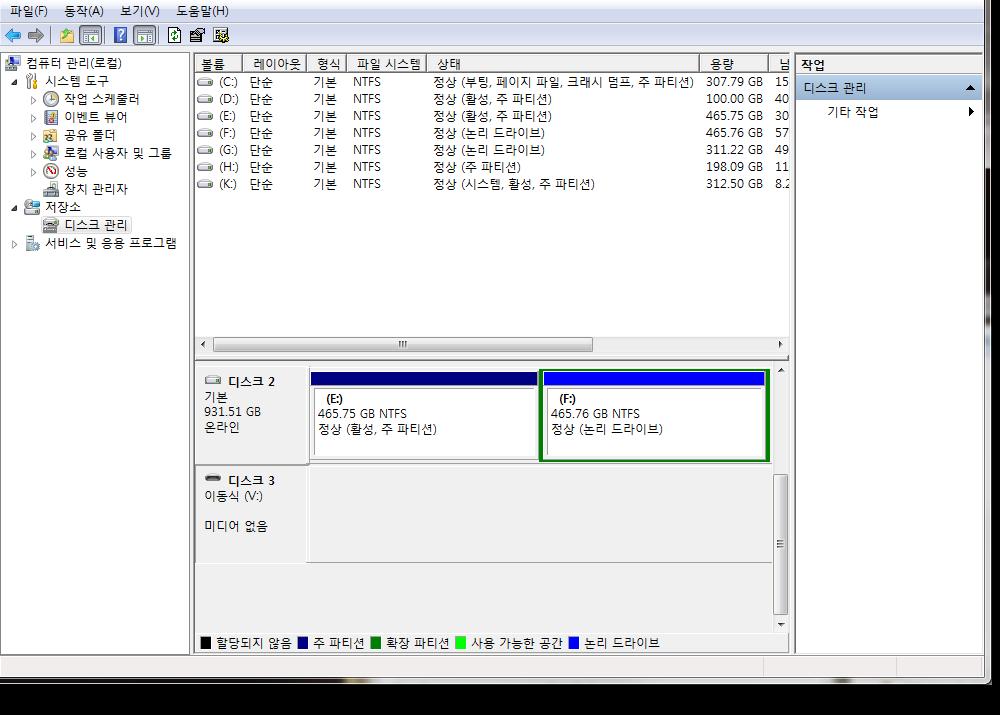Select the (E:) partition on 디스크 2
Image resolution: width=1000 pixels, height=715 pixels.
click(x=424, y=415)
